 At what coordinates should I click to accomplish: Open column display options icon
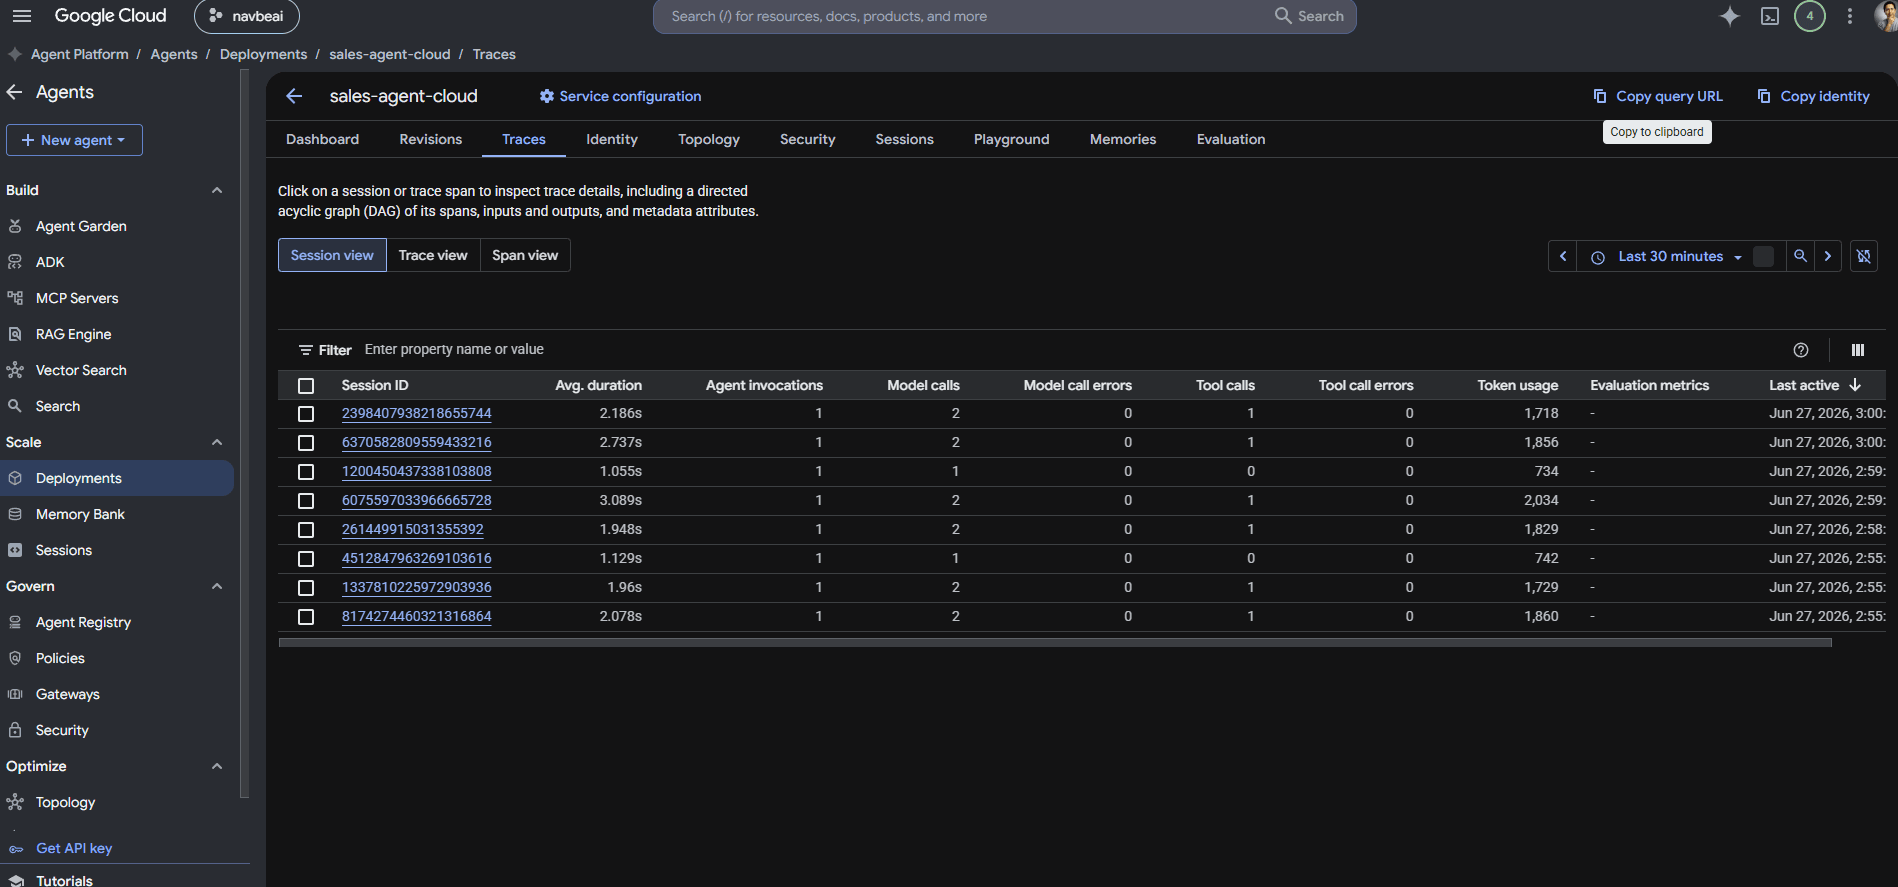click(1858, 350)
